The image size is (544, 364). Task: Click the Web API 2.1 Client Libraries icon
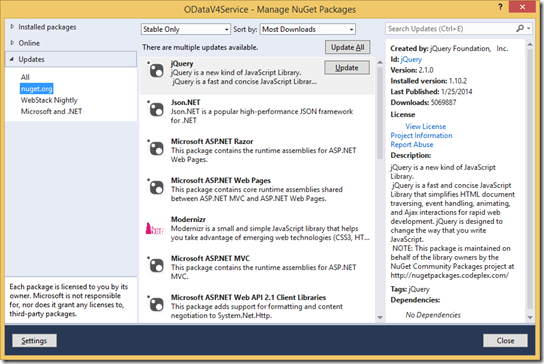pos(156,304)
